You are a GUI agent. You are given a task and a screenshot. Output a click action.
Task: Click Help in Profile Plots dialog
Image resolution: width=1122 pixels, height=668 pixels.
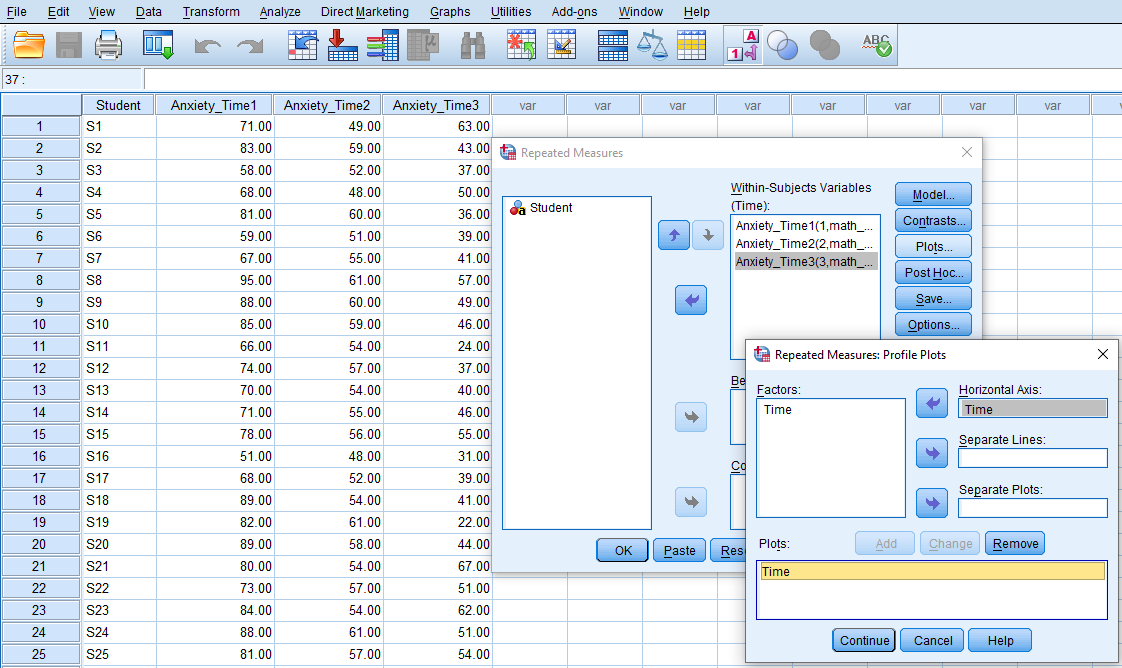[1000, 641]
